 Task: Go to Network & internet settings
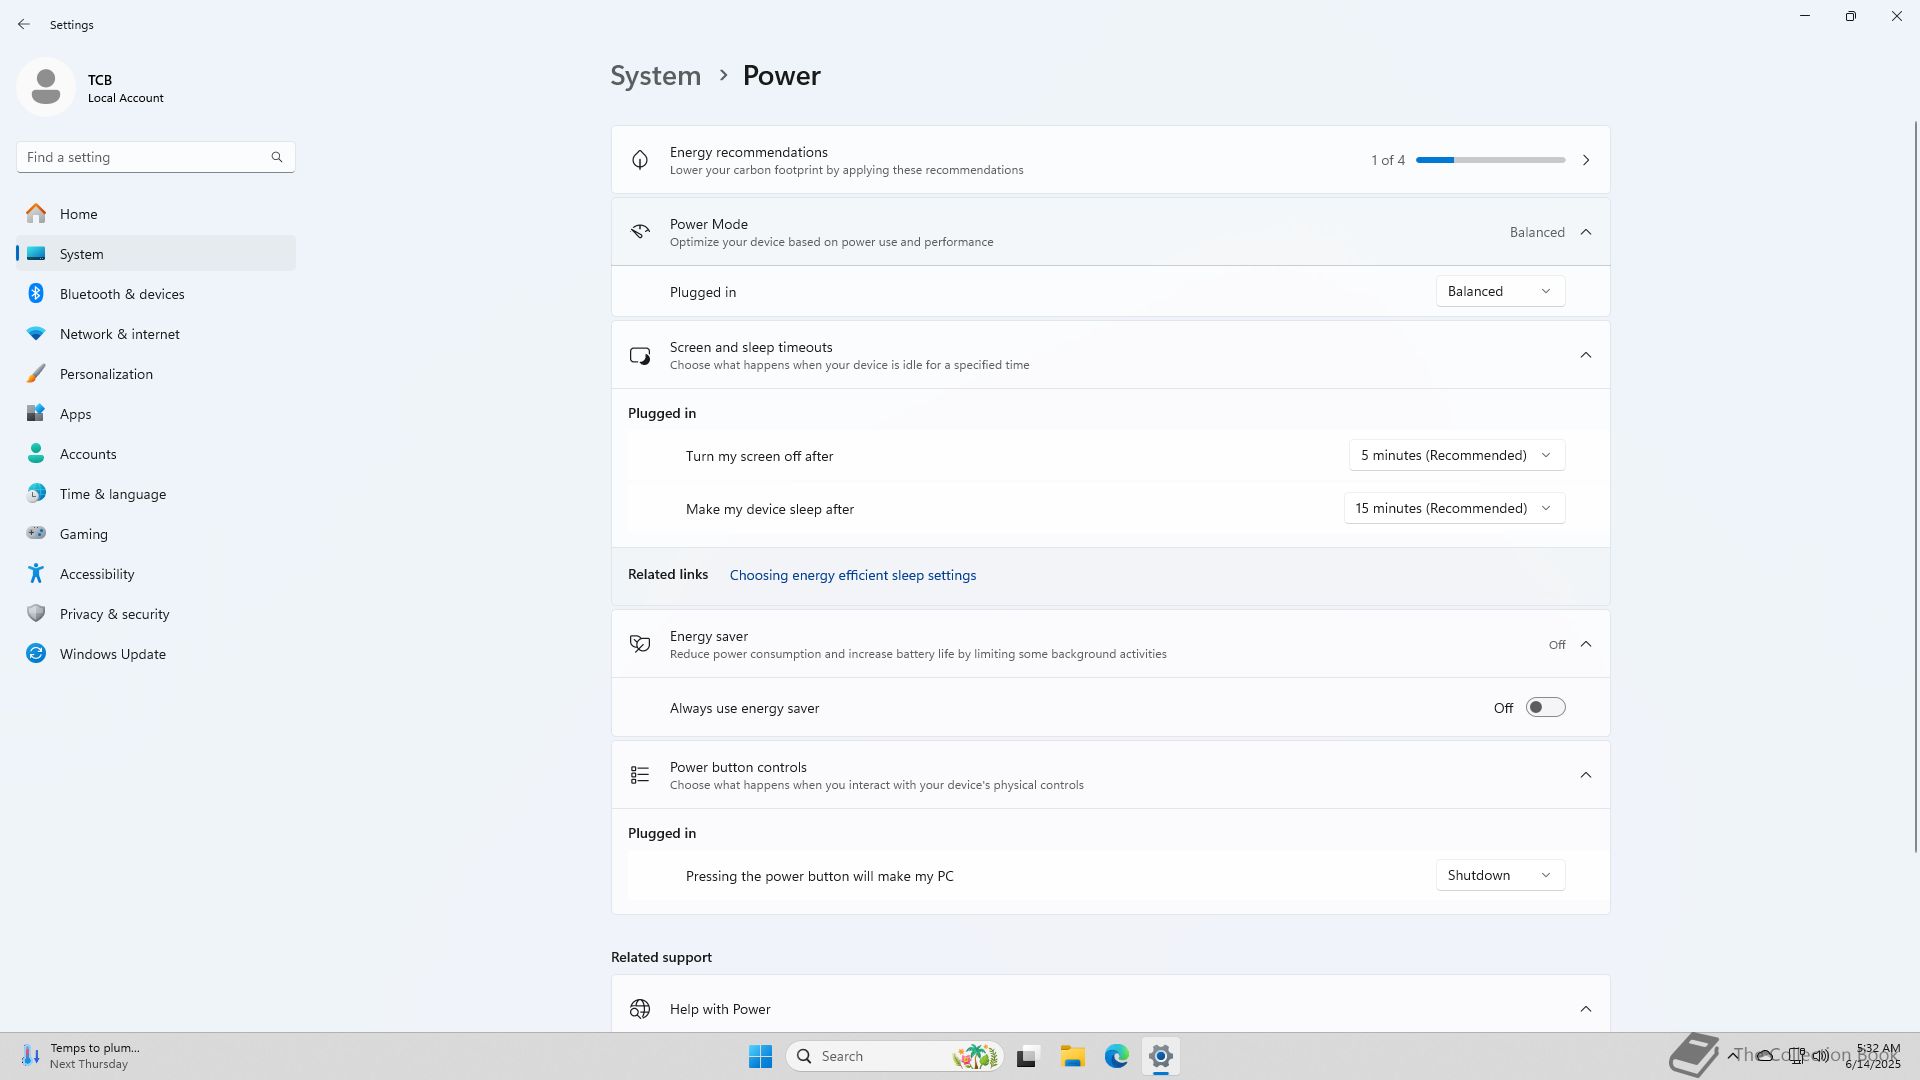point(119,334)
